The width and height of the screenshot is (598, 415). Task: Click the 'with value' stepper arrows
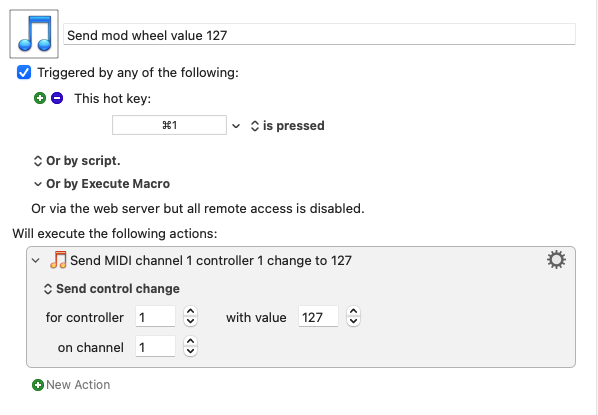coord(354,316)
